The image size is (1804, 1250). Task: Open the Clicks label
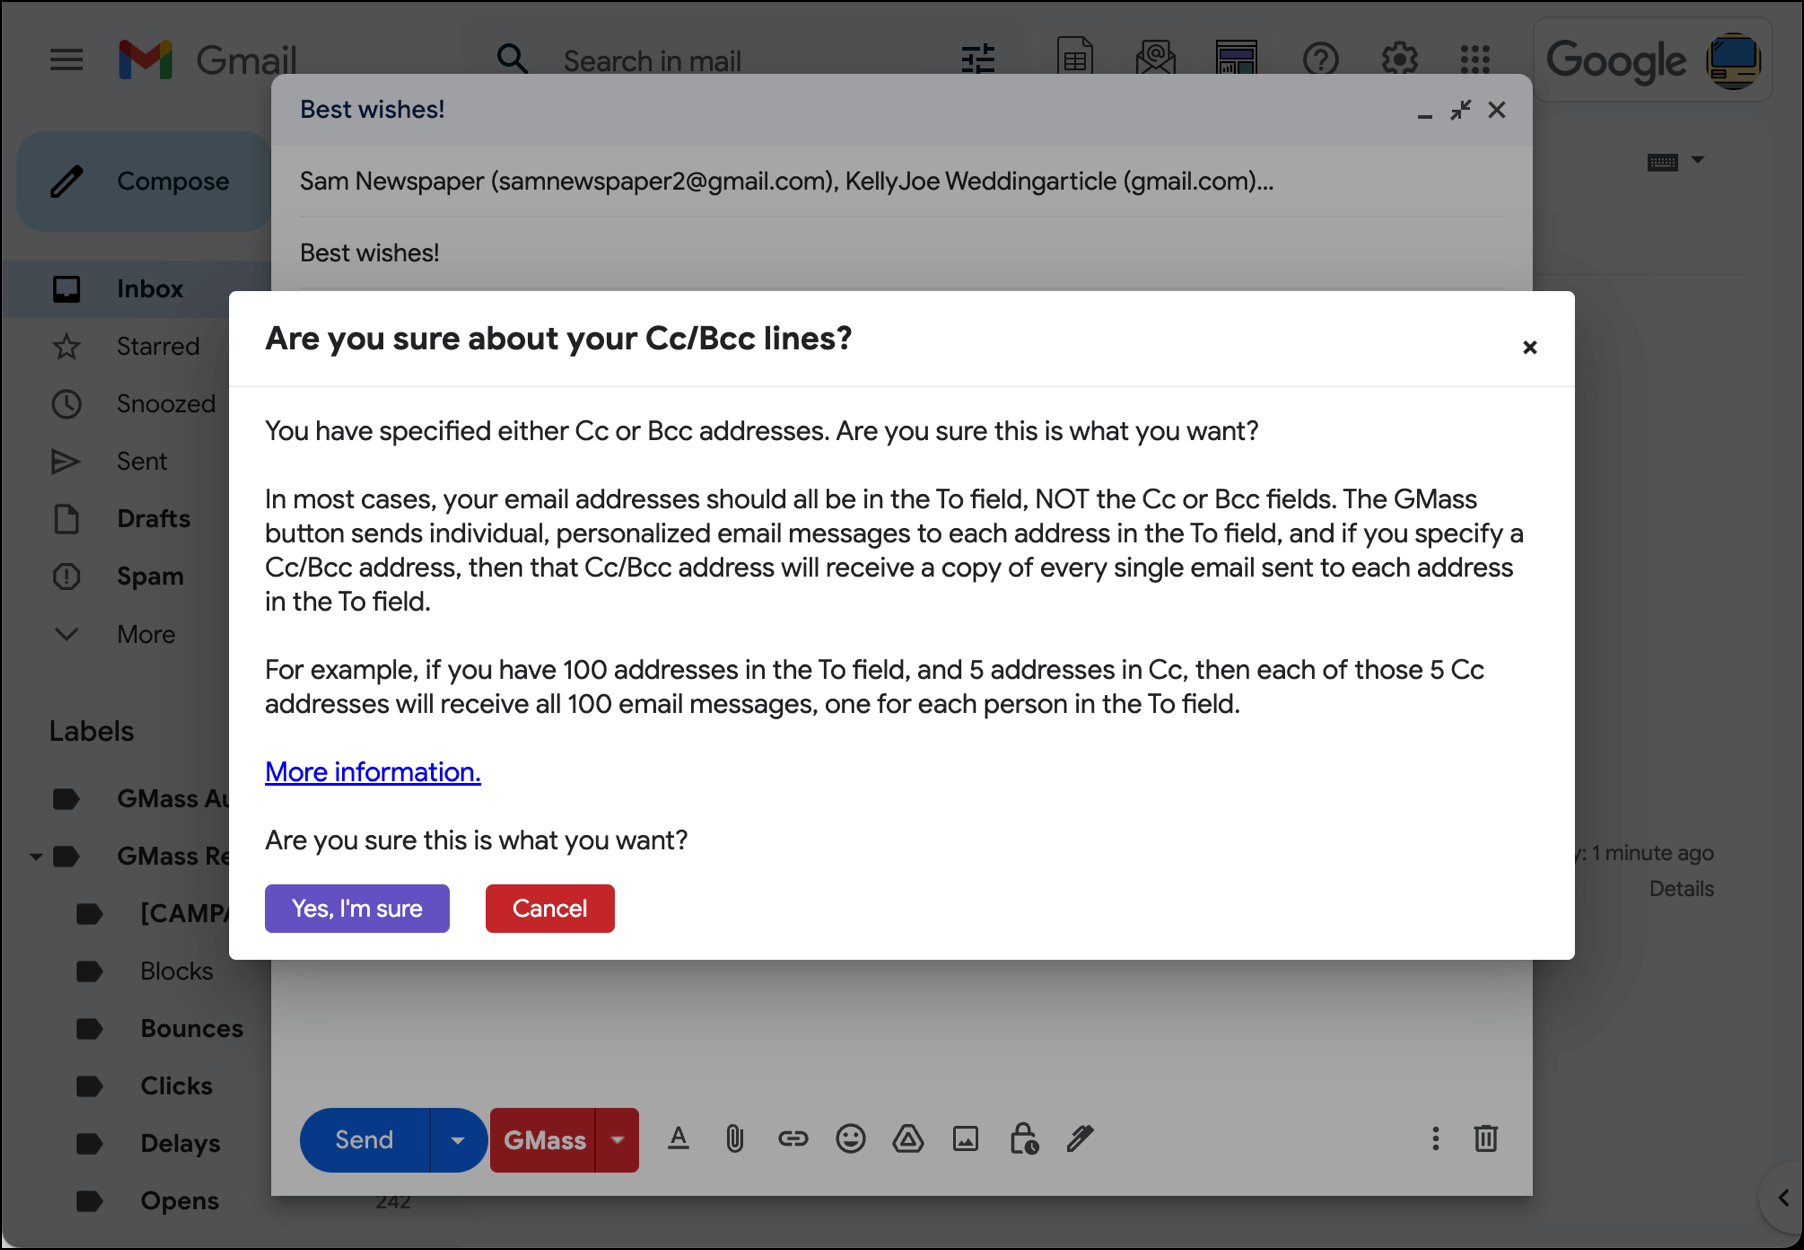tap(176, 1086)
